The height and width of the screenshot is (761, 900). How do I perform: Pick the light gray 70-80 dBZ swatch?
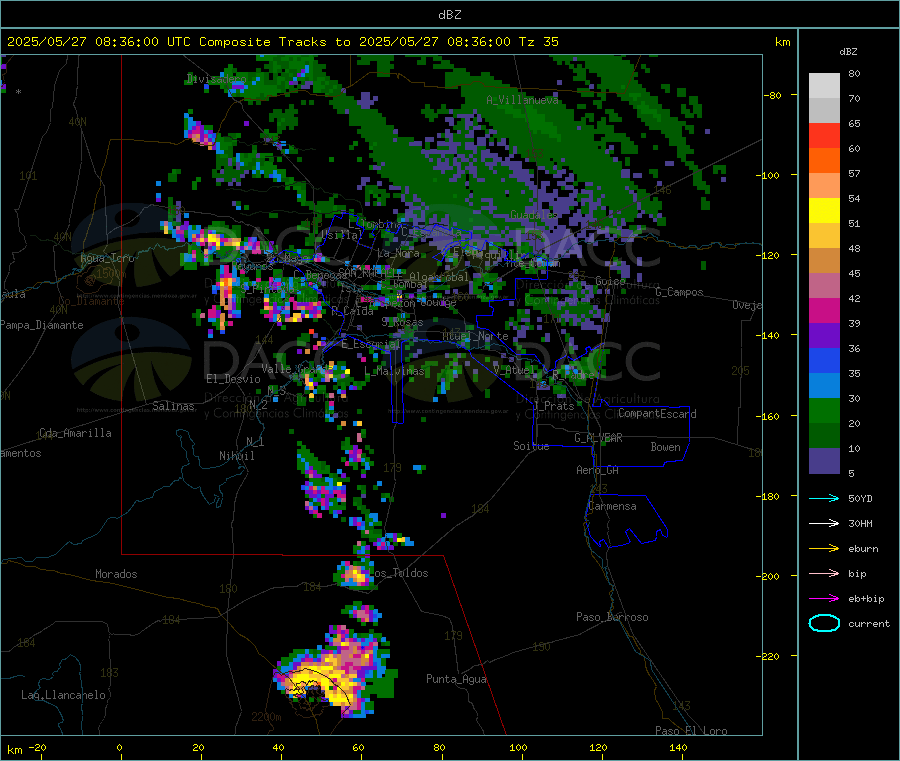pyautogui.click(x=824, y=86)
